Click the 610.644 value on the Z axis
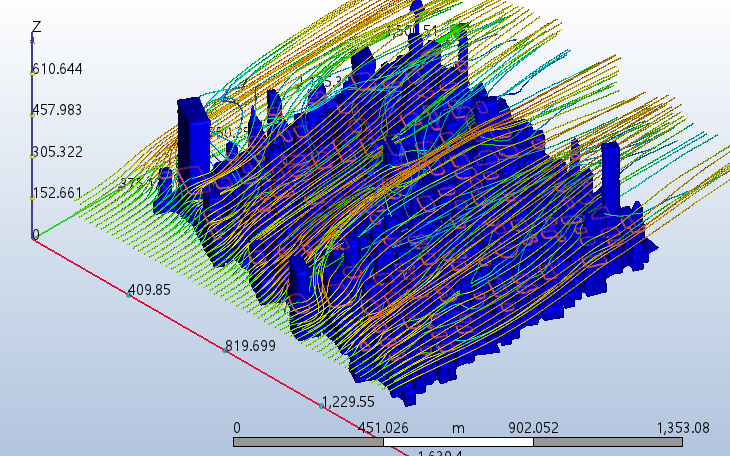 point(58,69)
